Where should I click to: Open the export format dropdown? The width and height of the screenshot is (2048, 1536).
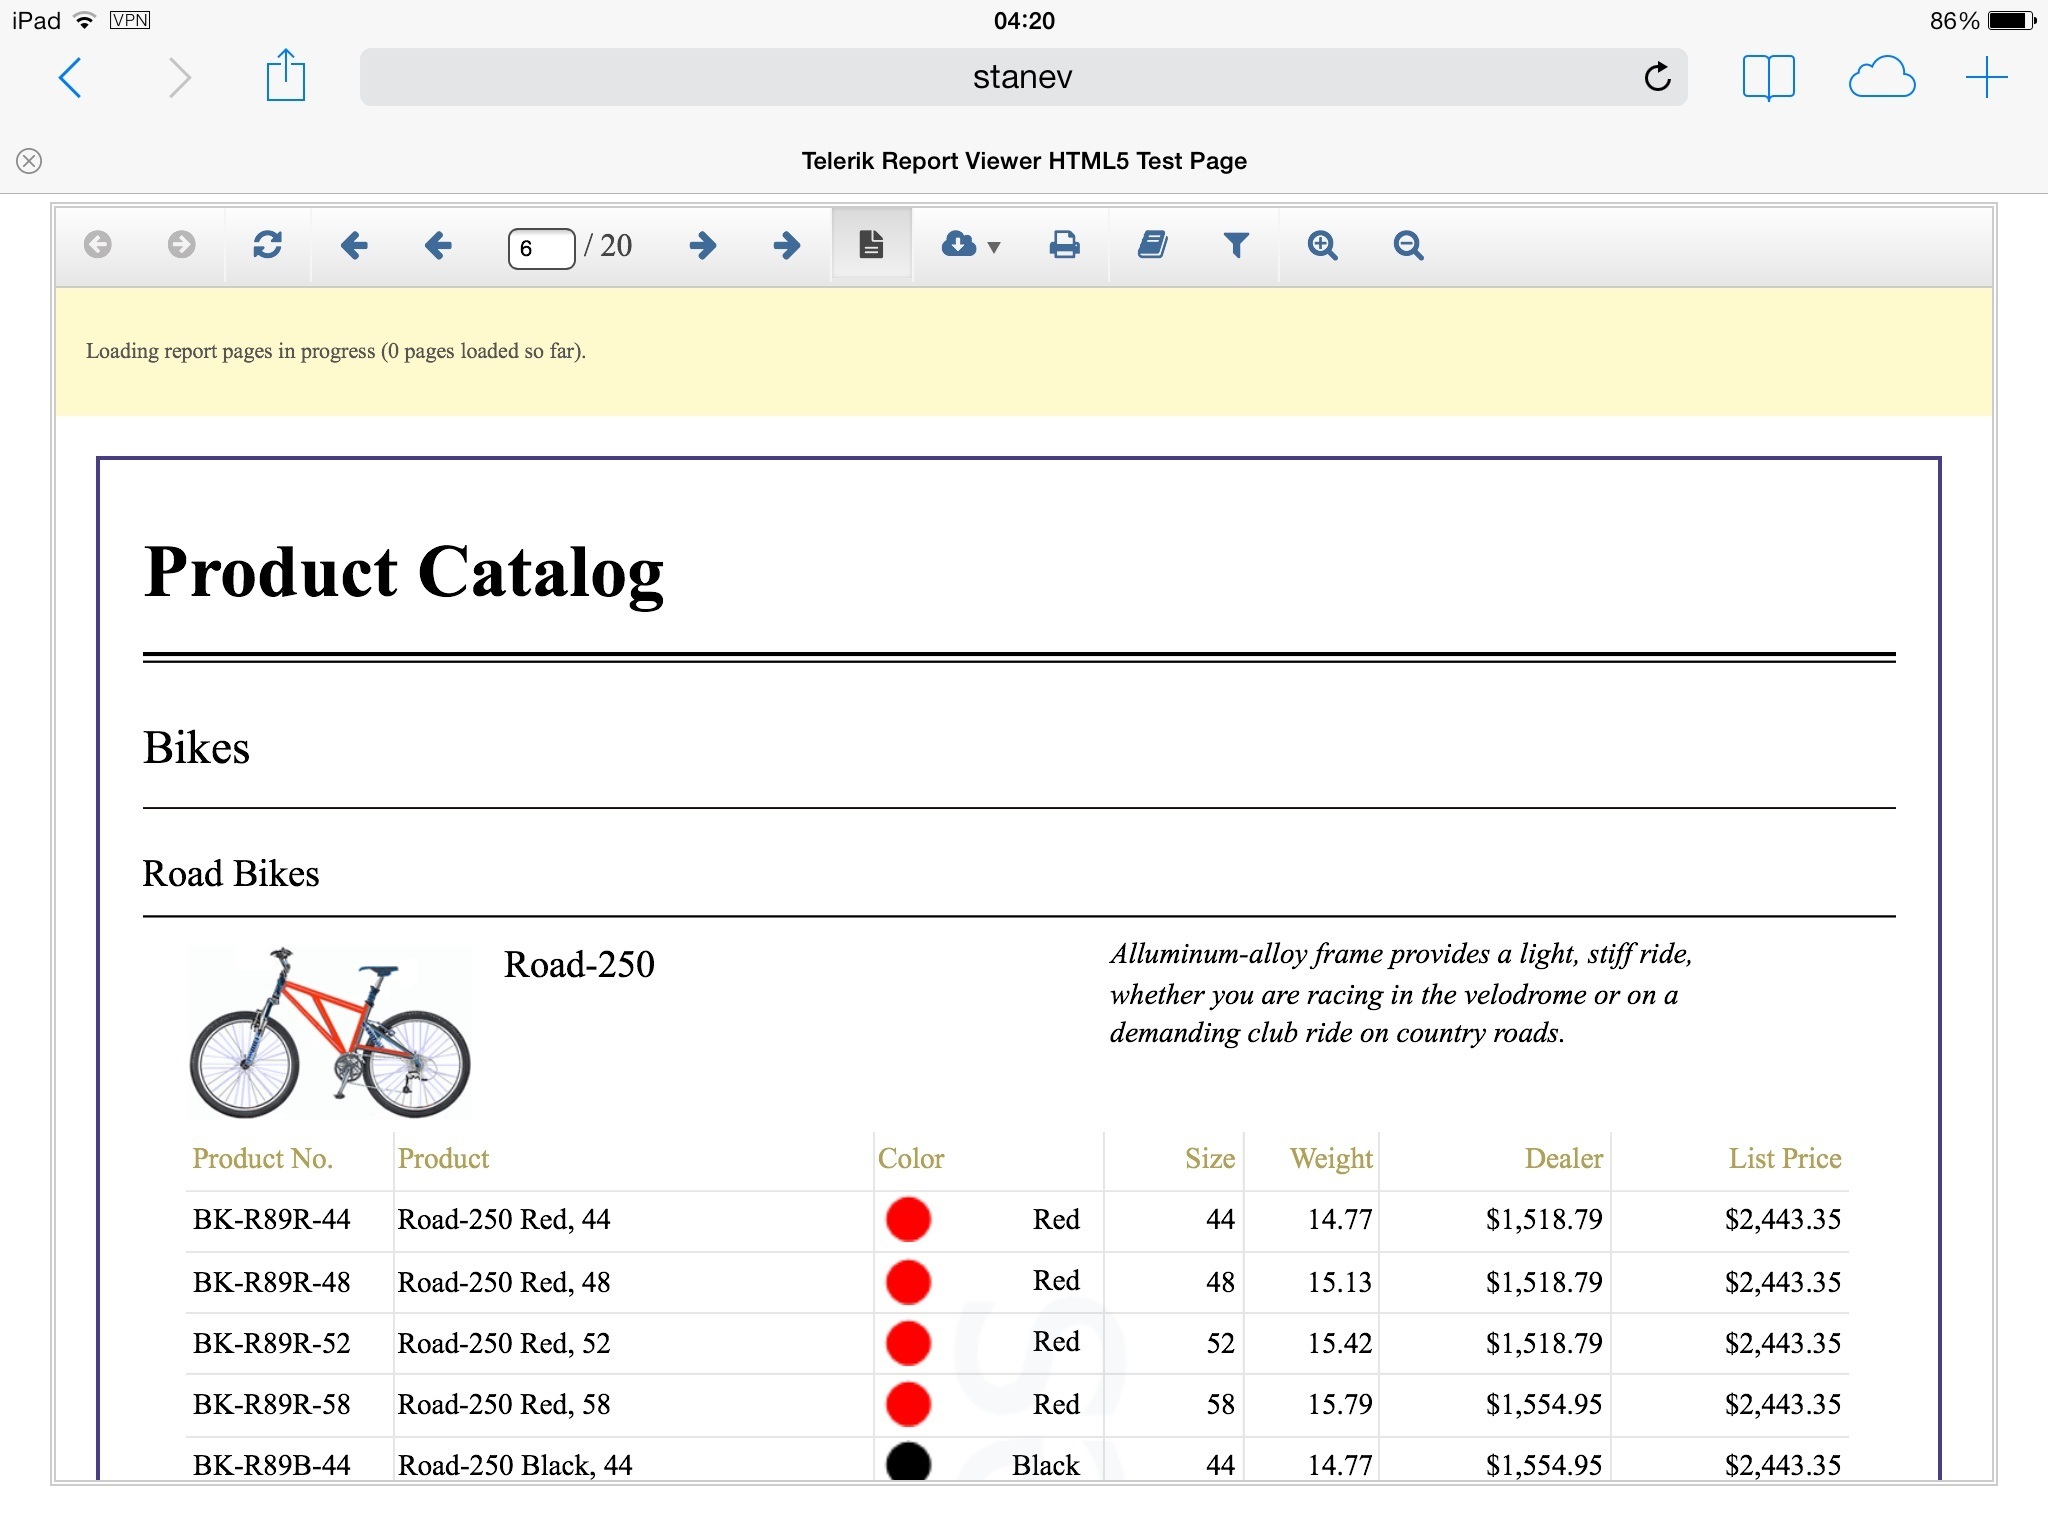click(970, 245)
